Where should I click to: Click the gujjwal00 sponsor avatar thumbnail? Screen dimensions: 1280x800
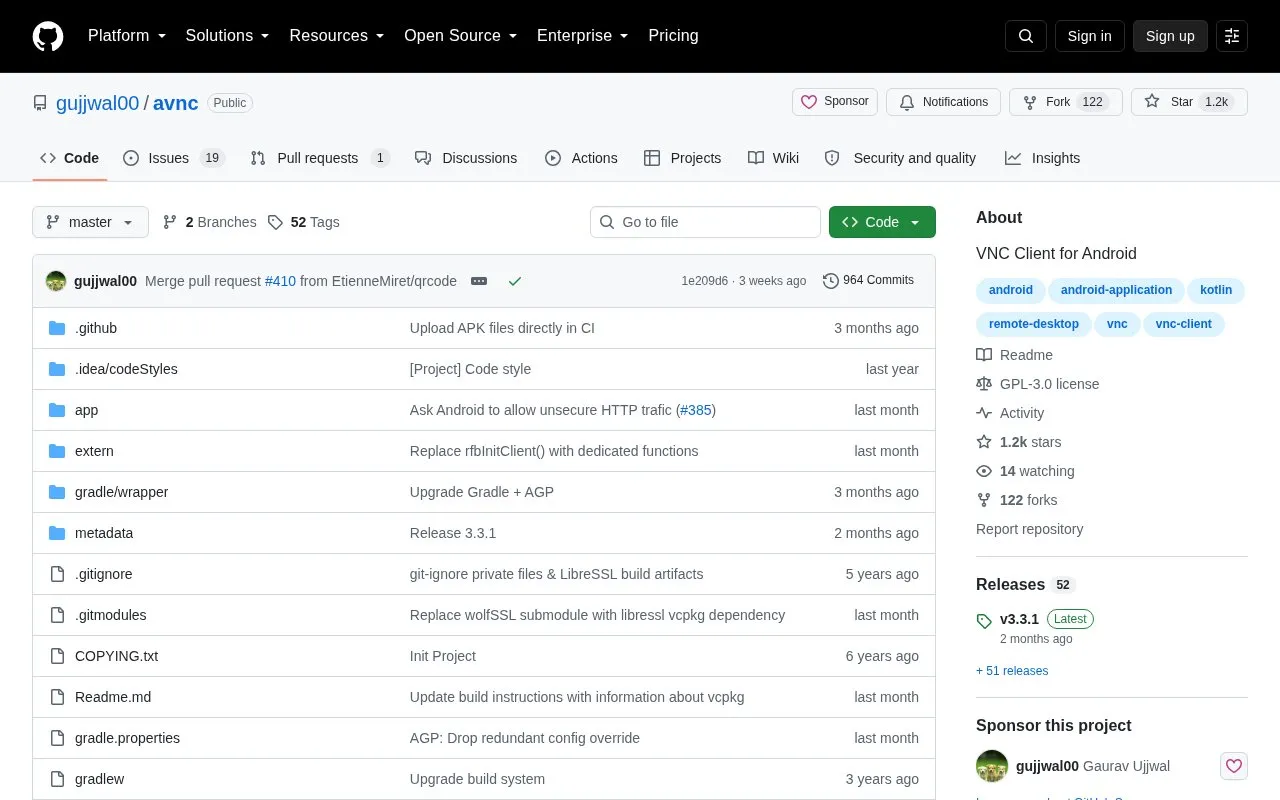[x=992, y=766]
